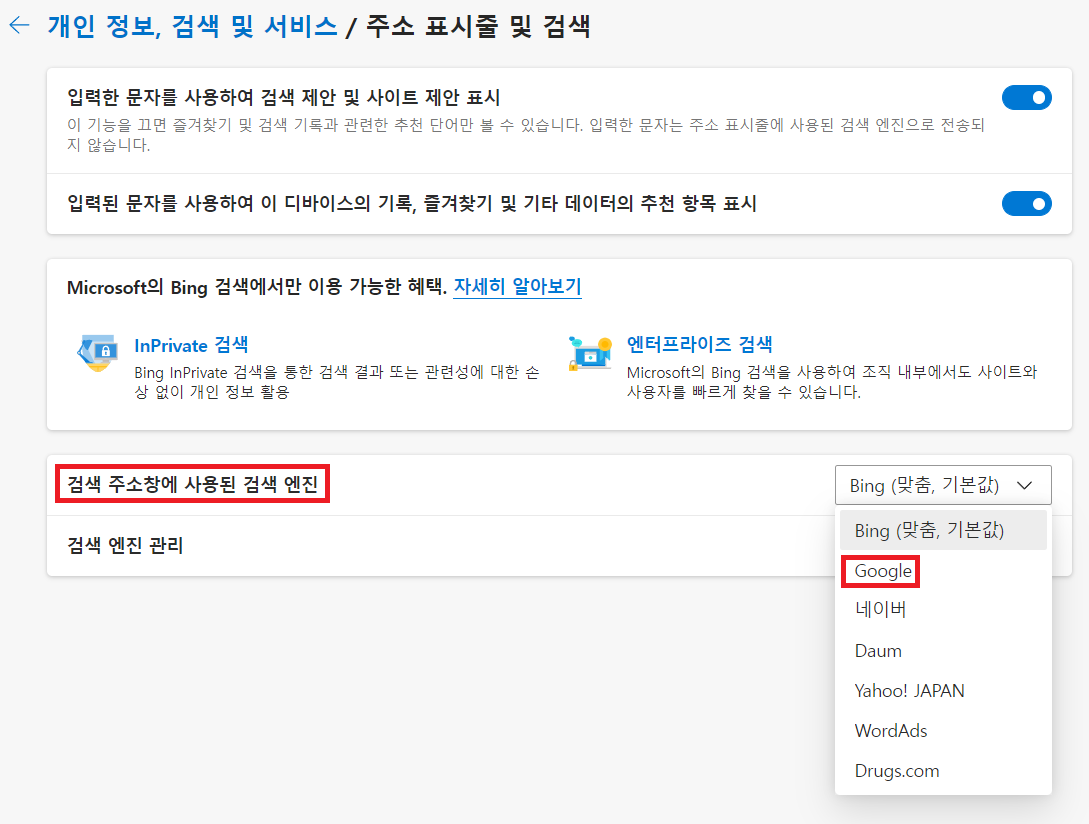Screen dimensions: 1089x824
Task: Collapse the Bing (맞춤, 기본값) search engine dropdown
Action: pos(942,485)
